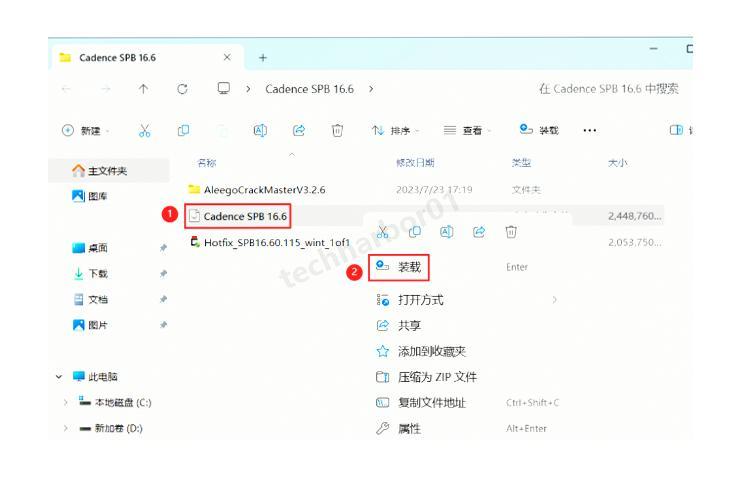The width and height of the screenshot is (741, 477).
Task: Click delete icon in the context menu
Action: click(511, 232)
